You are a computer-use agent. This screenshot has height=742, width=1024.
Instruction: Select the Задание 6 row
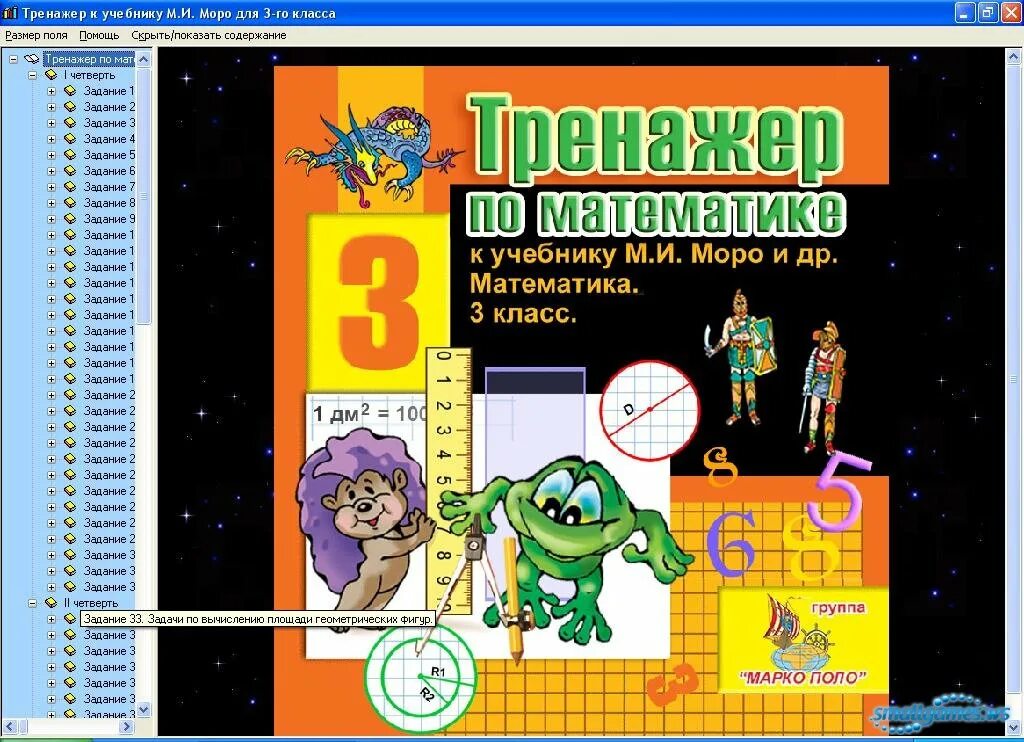click(x=109, y=171)
